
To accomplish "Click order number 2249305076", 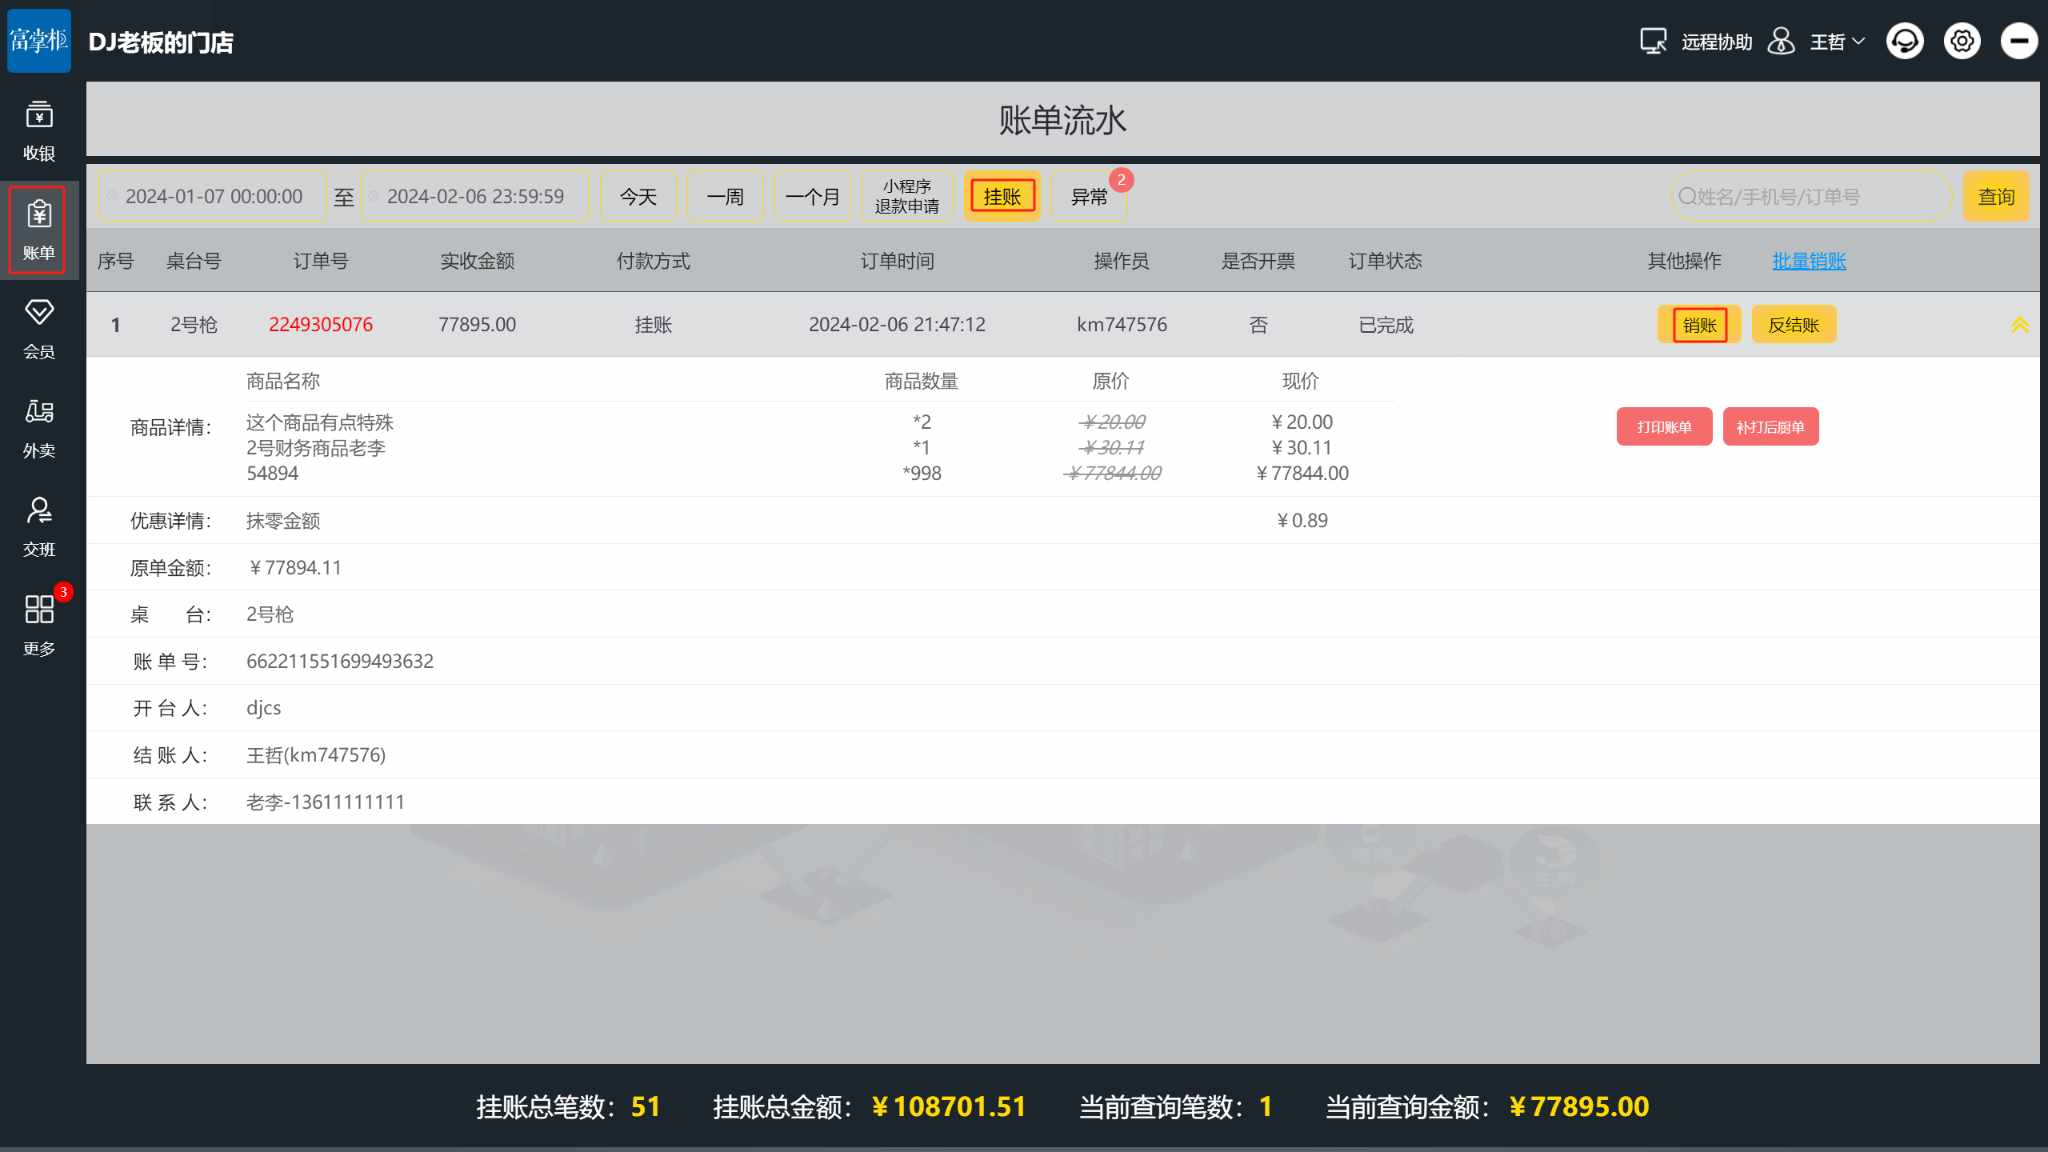I will (320, 325).
